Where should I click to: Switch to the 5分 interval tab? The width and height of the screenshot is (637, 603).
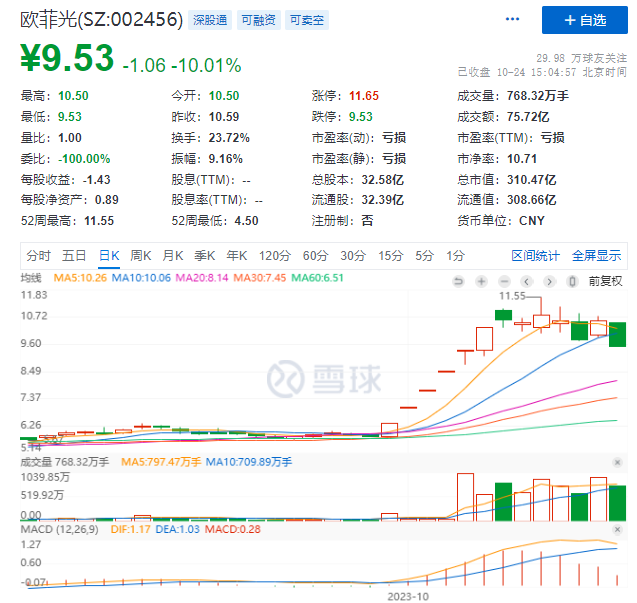click(425, 256)
